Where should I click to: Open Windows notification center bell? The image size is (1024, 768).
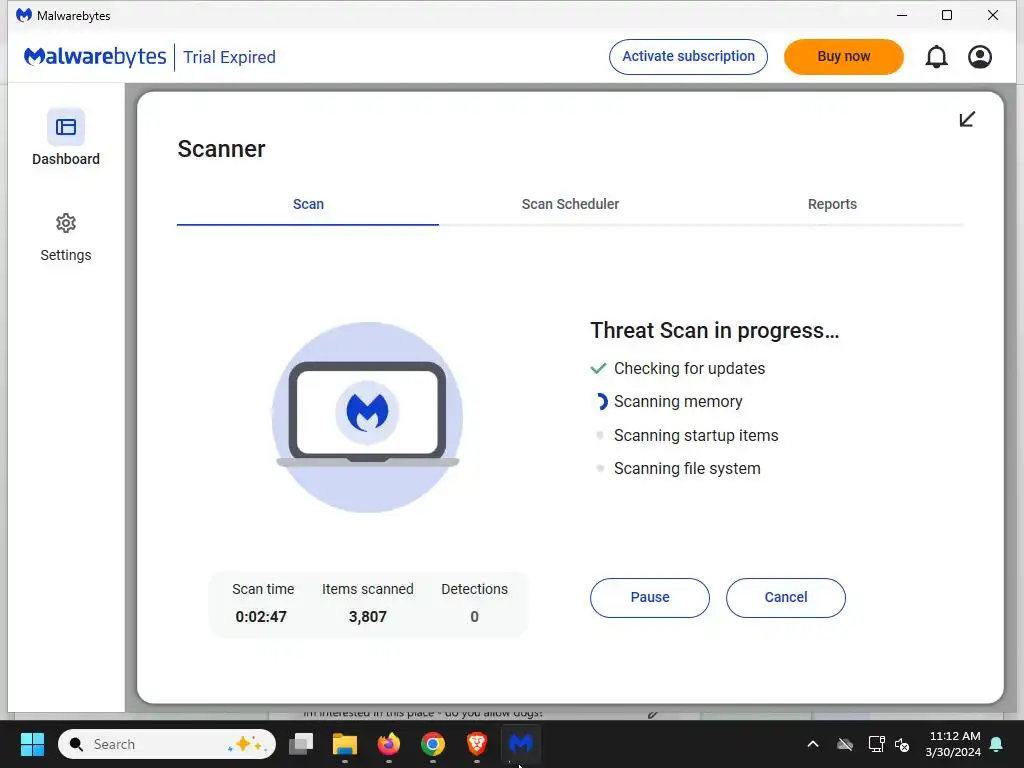997,744
